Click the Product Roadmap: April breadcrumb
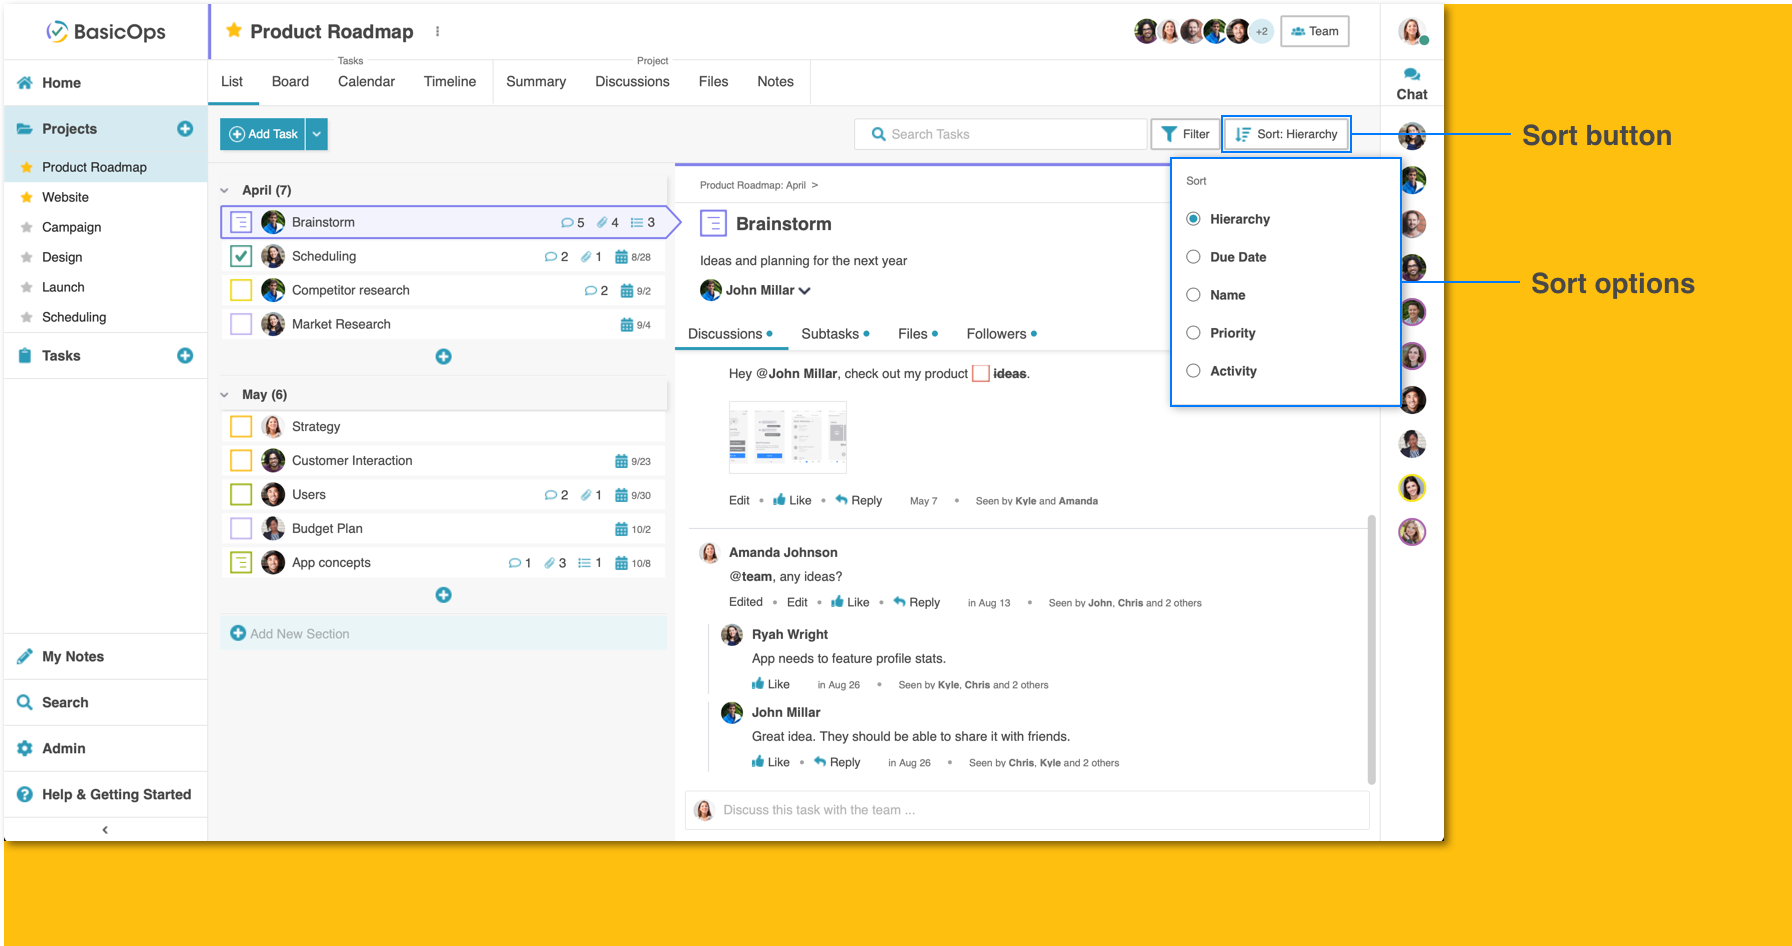 tap(753, 185)
